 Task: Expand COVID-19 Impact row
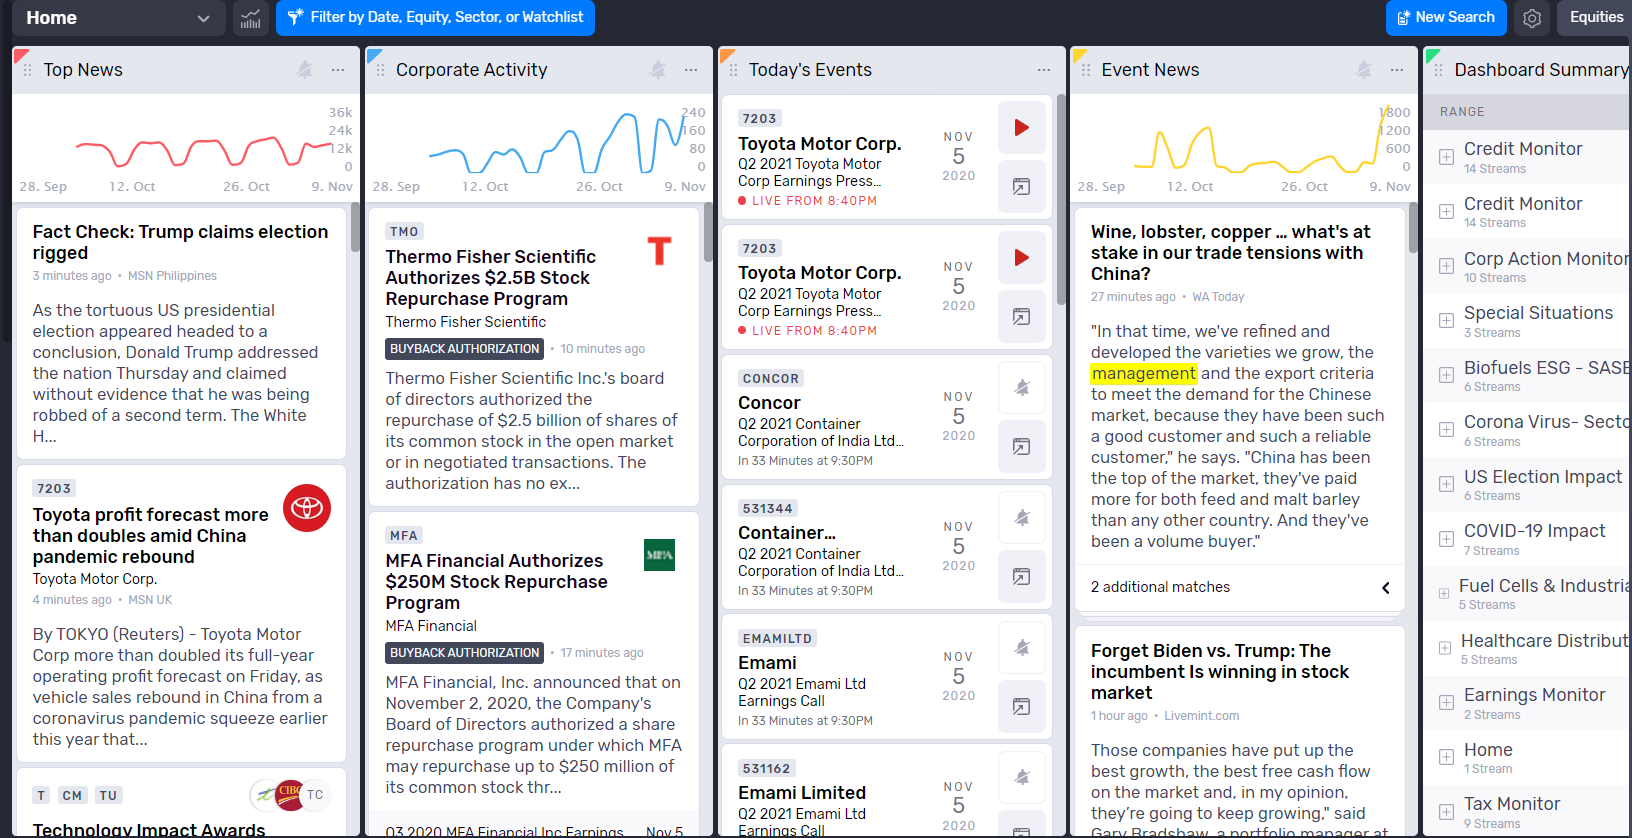pos(1446,539)
